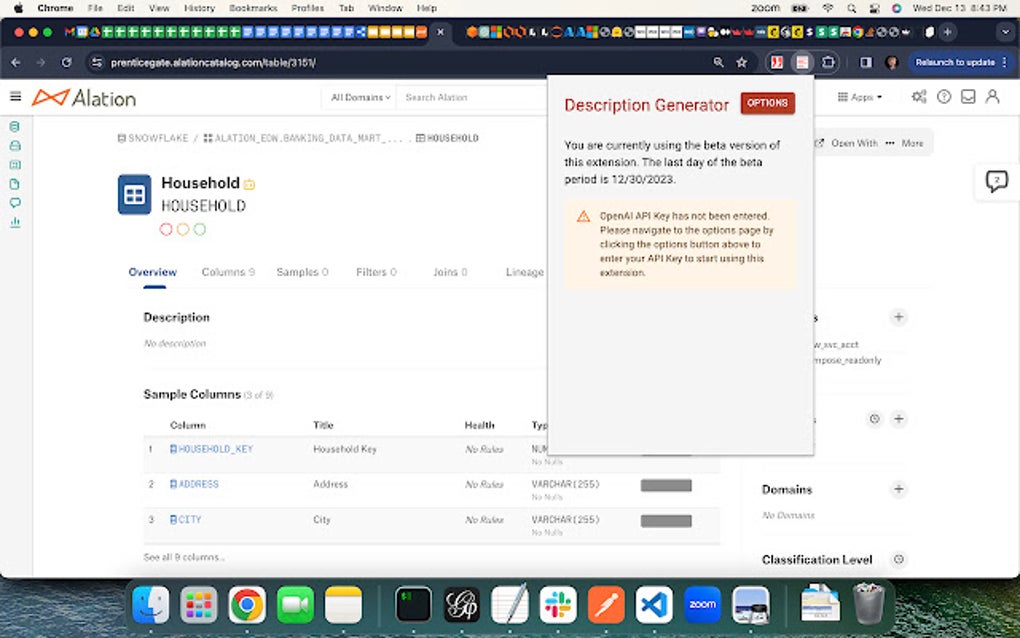This screenshot has width=1020, height=638.
Task: Open the inbox icon near the profile
Action: (x=966, y=97)
